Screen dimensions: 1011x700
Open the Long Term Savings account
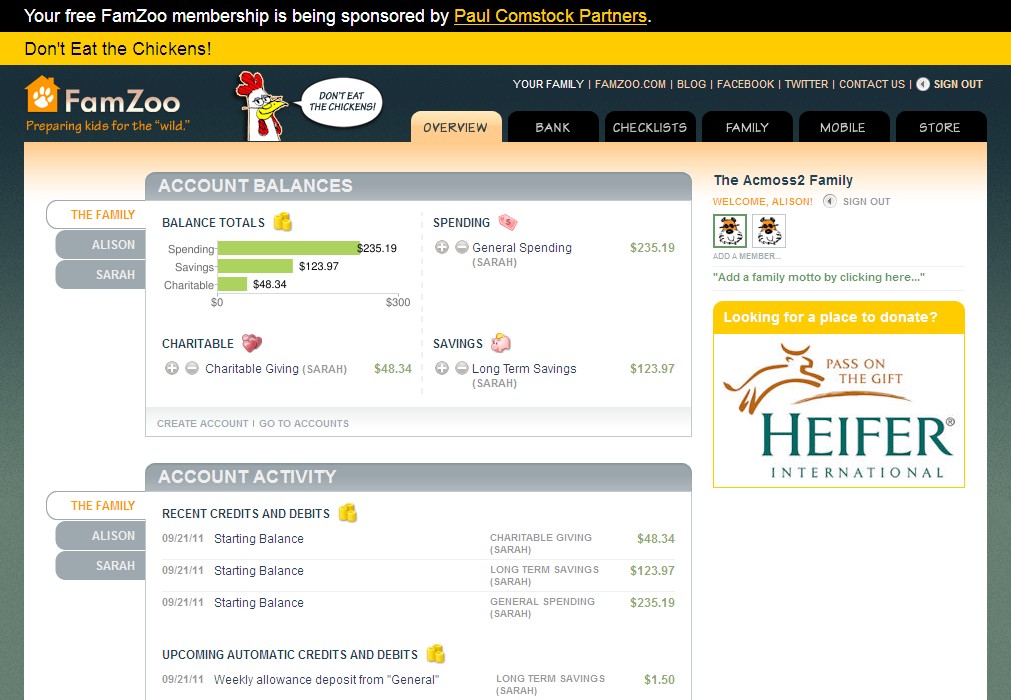[x=524, y=369]
